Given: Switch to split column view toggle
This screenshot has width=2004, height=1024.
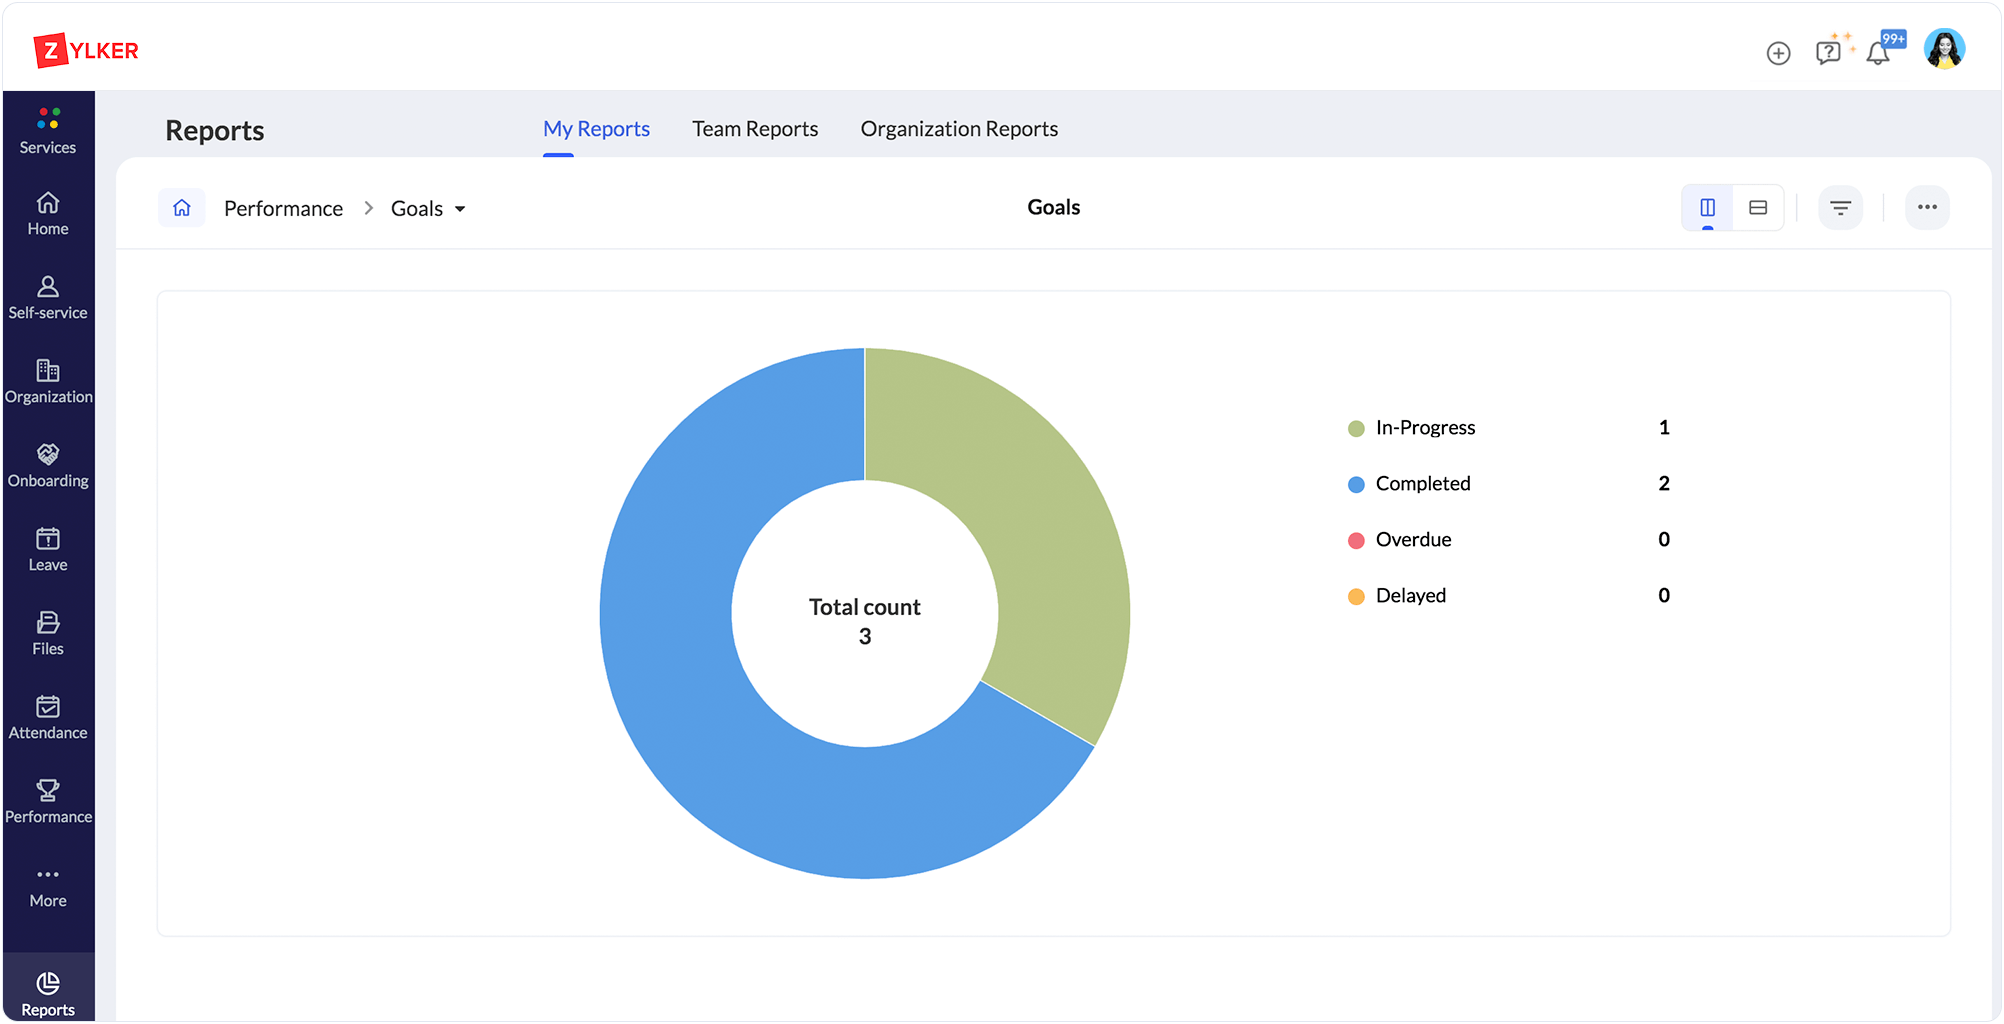Looking at the screenshot, I should 1707,208.
